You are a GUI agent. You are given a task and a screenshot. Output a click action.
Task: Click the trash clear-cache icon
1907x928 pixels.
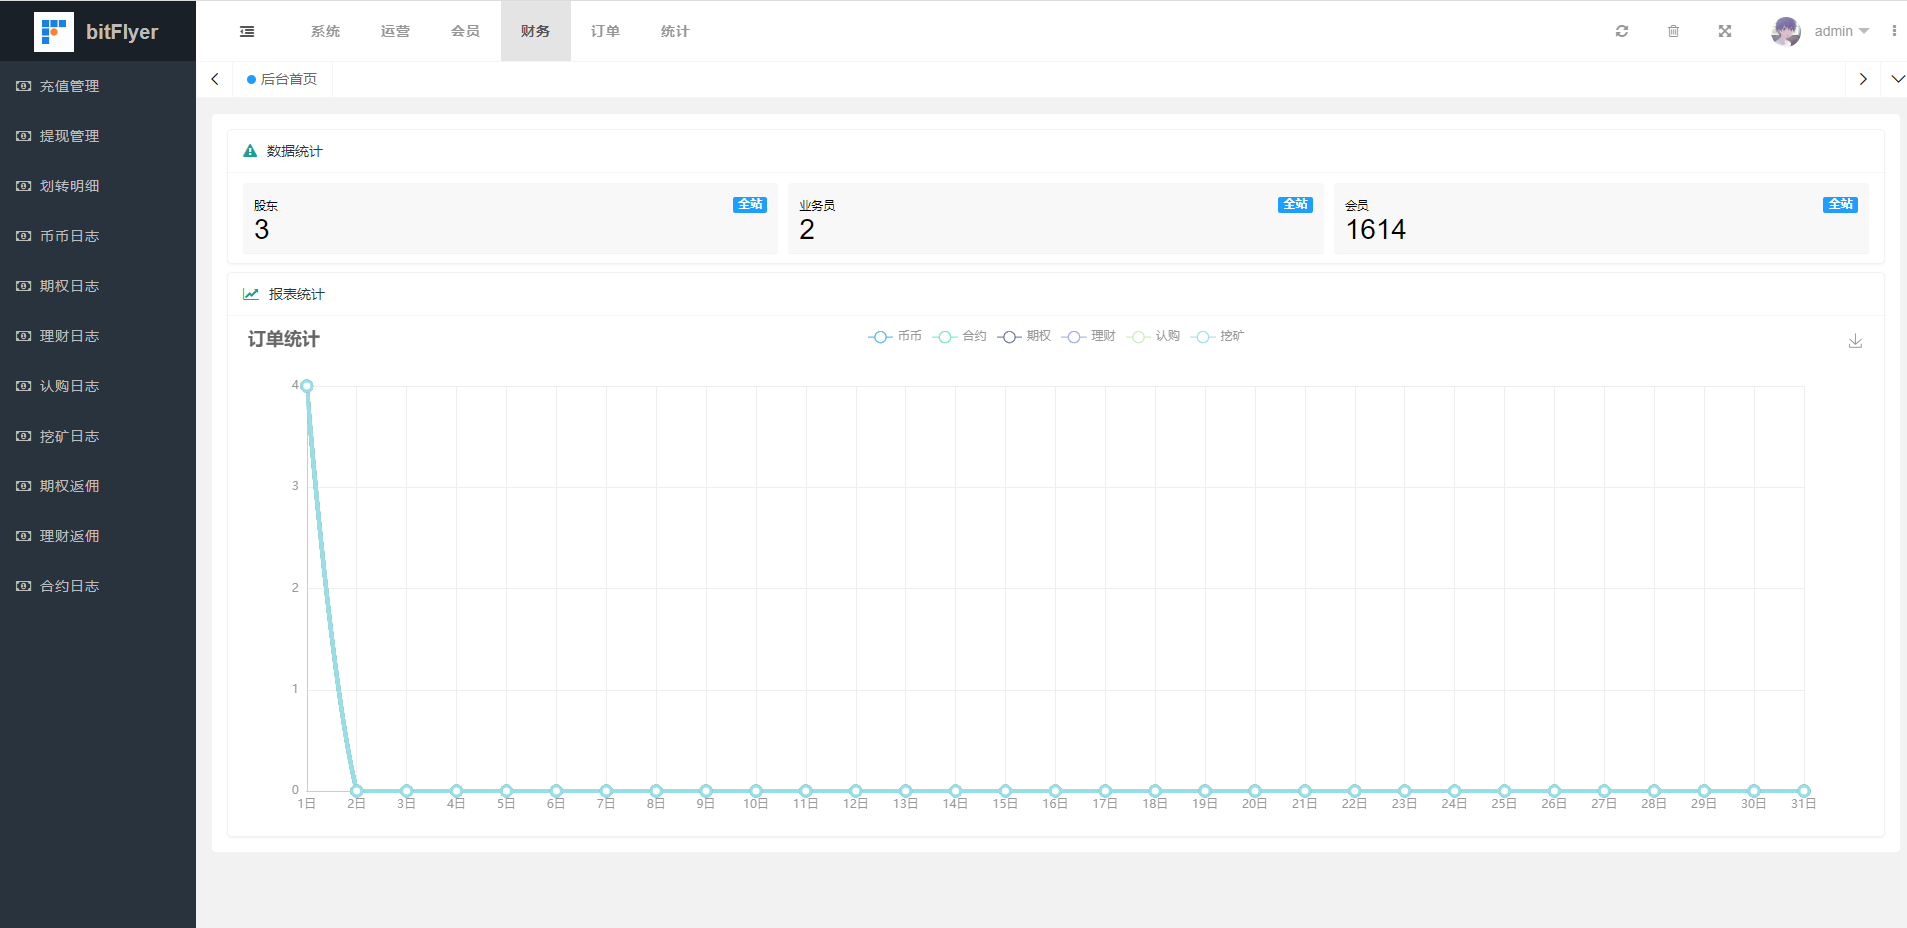[x=1673, y=32]
